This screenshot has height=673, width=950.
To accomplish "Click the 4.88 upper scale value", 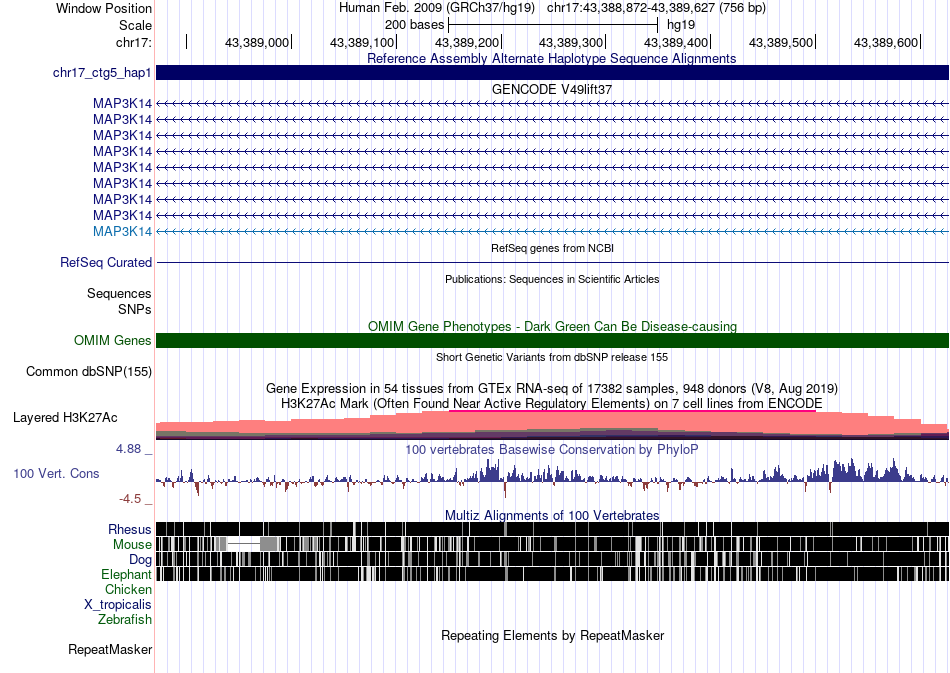I will [128, 449].
